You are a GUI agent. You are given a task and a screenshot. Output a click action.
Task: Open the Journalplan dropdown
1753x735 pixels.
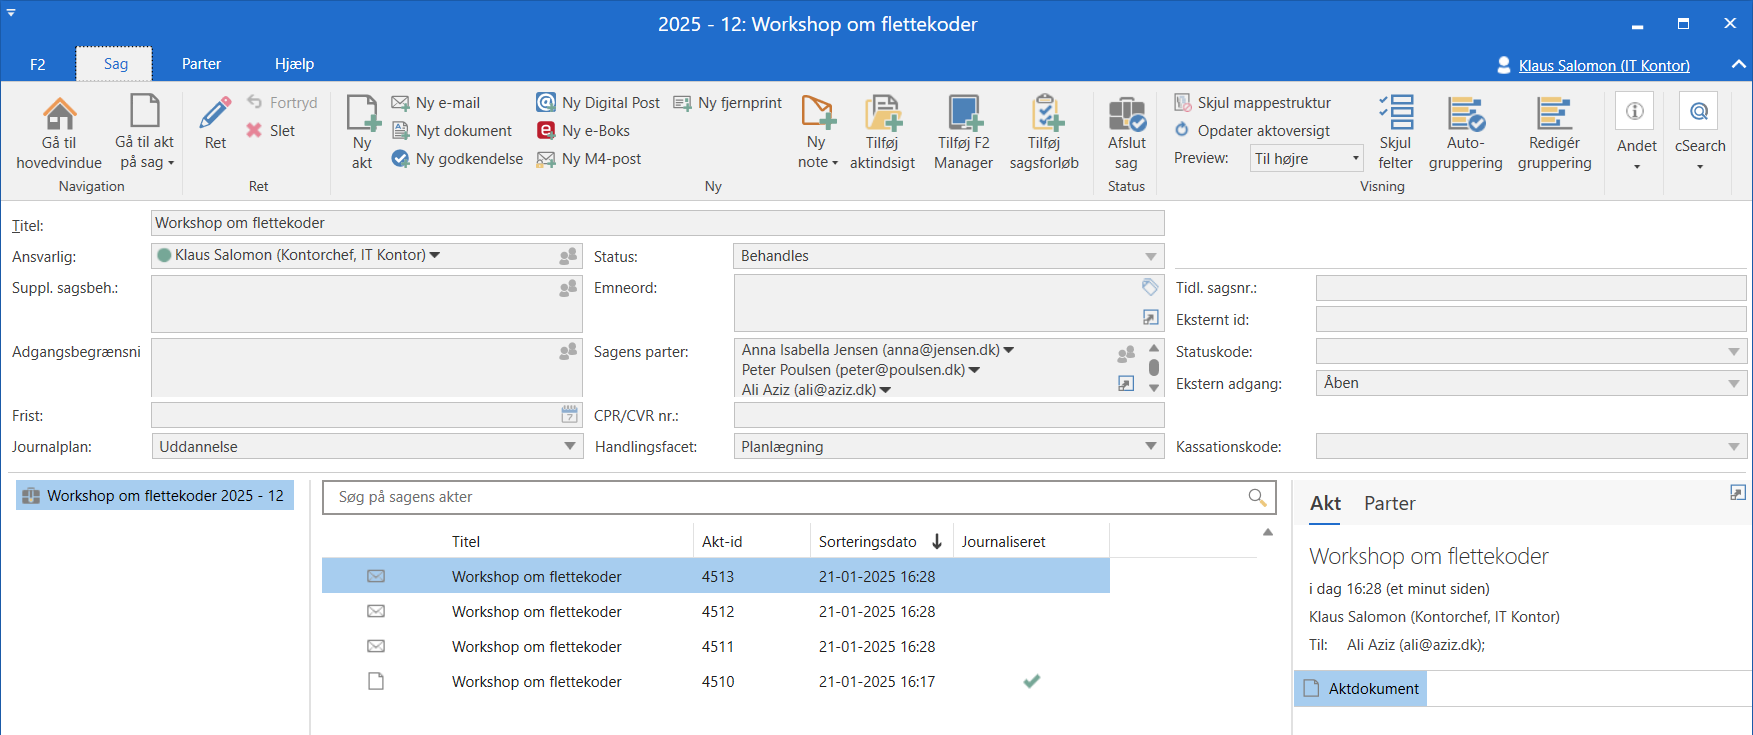coord(569,447)
